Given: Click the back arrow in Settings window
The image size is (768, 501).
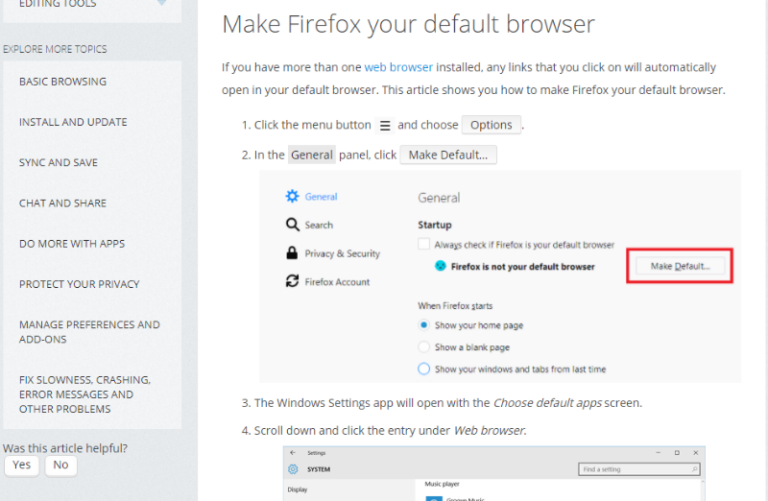Looking at the screenshot, I should tap(293, 453).
